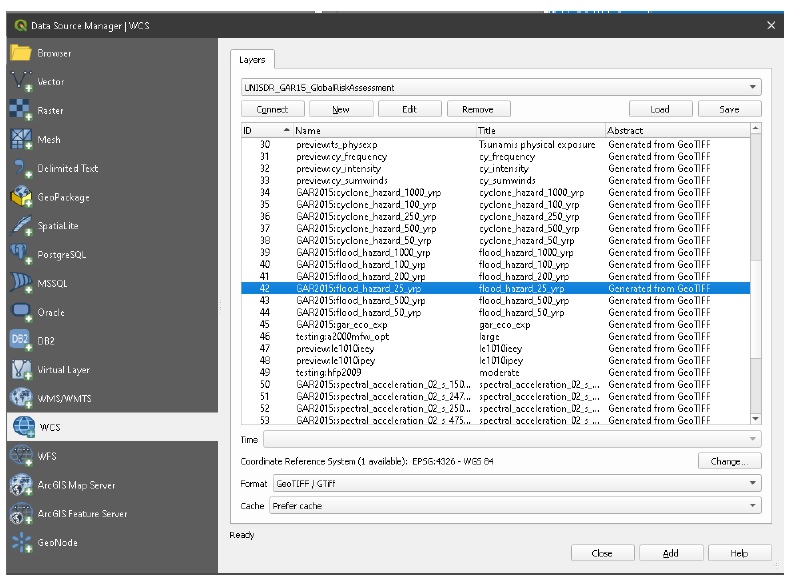Sort layers by the ID column header
The height and width of the screenshot is (587, 790).
coord(267,131)
